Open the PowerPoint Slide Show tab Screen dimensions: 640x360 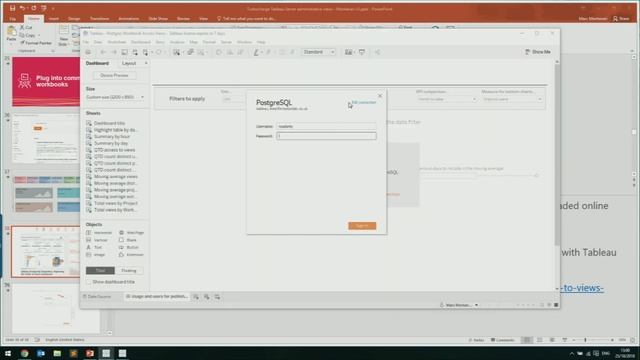(x=158, y=19)
